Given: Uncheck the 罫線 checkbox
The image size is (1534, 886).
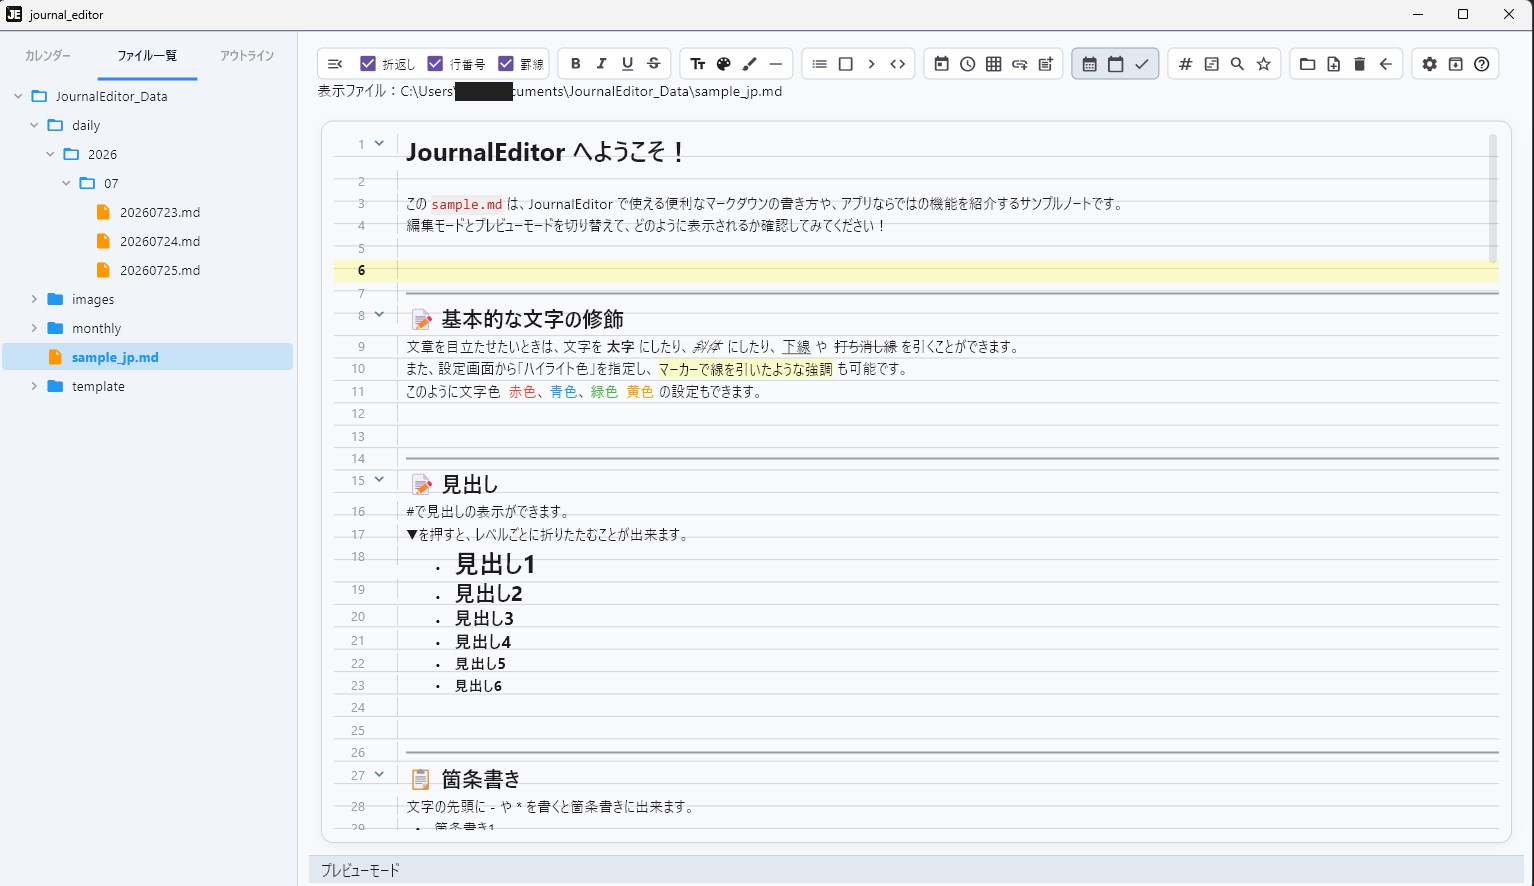Looking at the screenshot, I should (x=506, y=64).
